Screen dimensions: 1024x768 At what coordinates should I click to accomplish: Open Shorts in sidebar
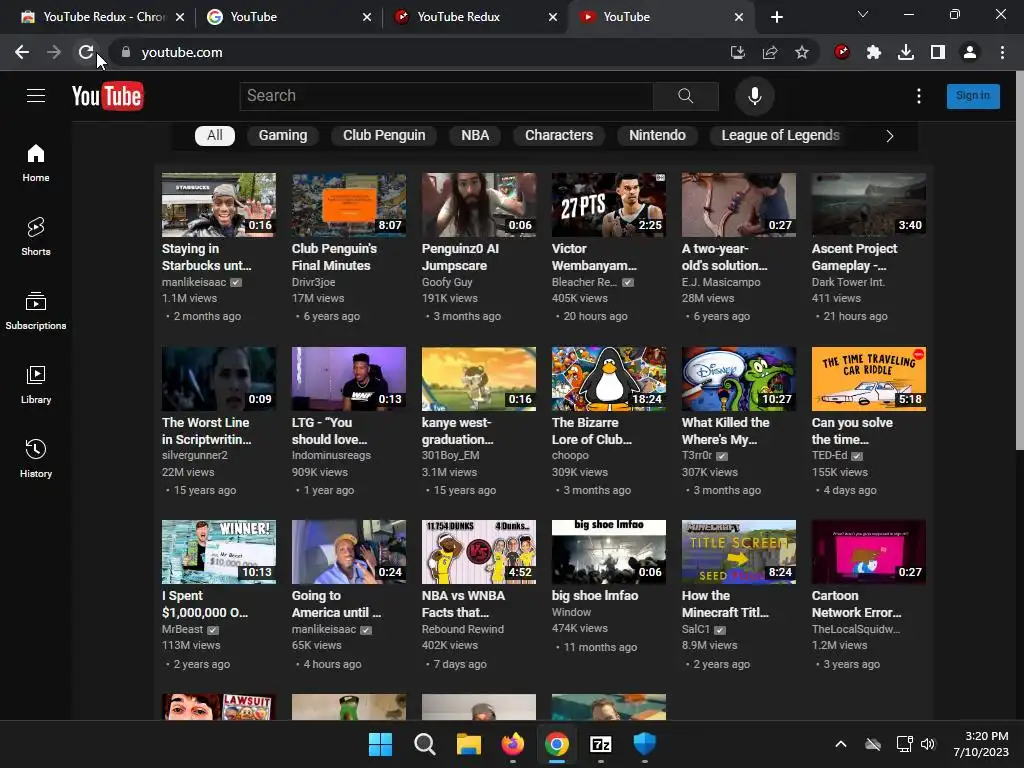tap(36, 236)
